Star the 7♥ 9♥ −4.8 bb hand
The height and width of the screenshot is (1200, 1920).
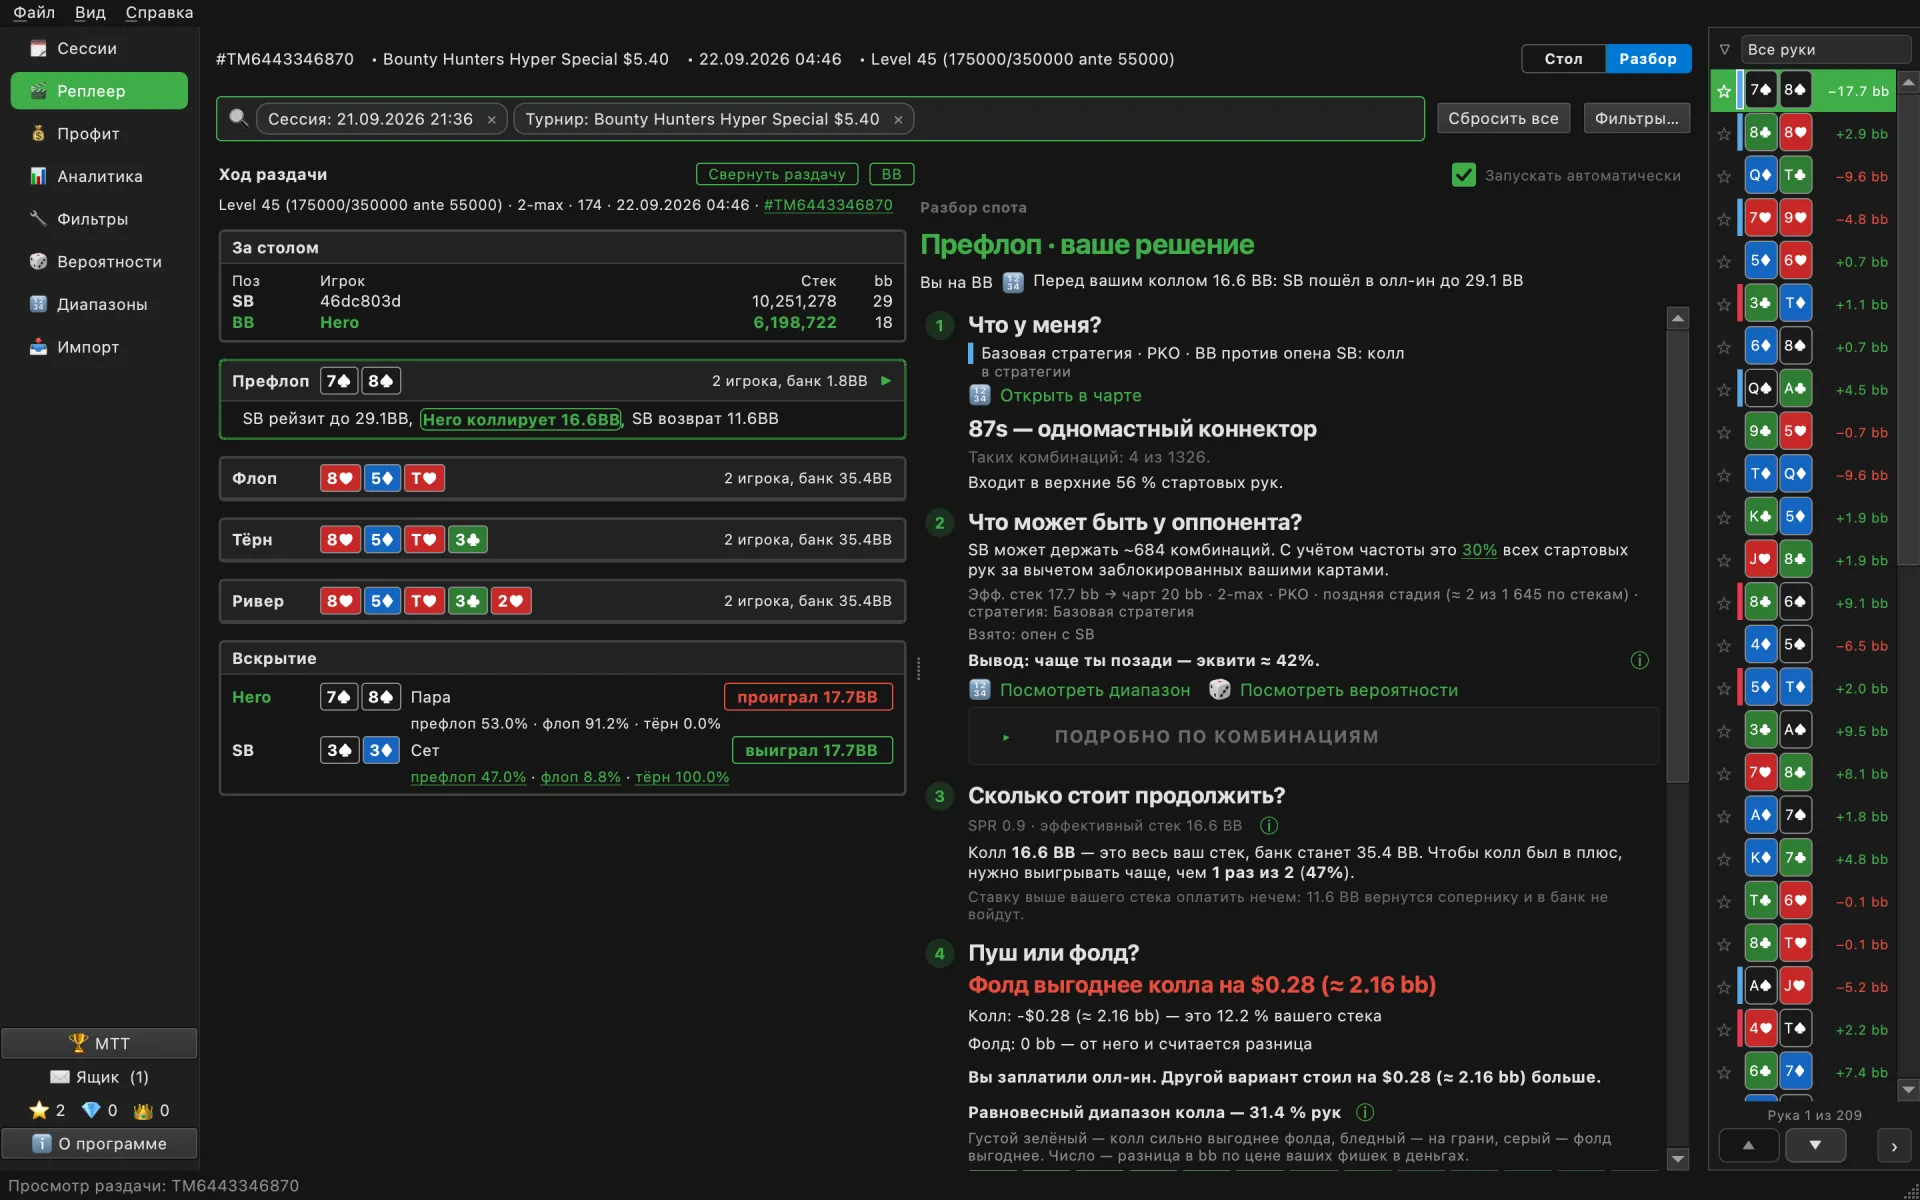tap(1724, 219)
